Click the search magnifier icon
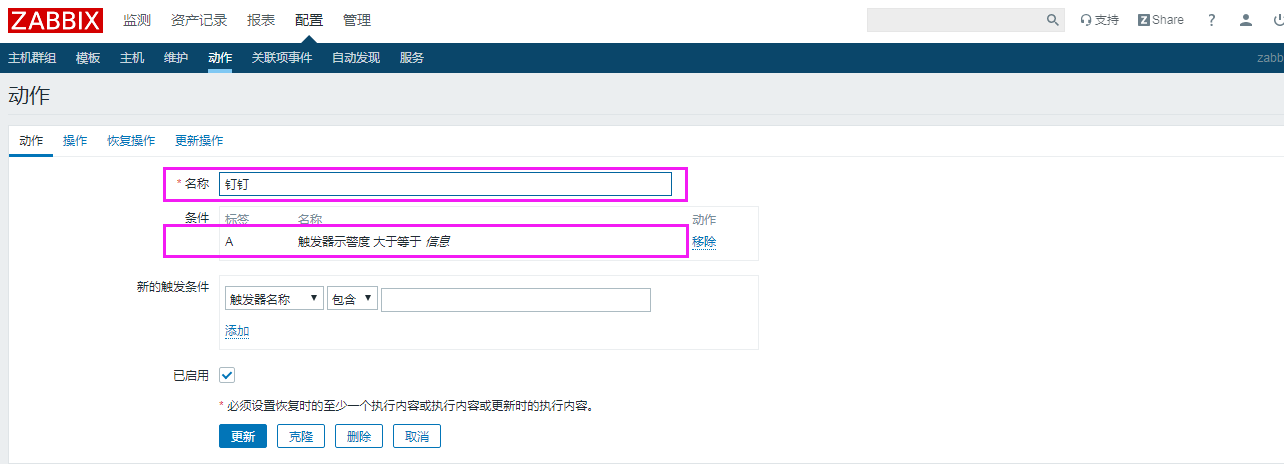The width and height of the screenshot is (1284, 464). tap(1052, 20)
